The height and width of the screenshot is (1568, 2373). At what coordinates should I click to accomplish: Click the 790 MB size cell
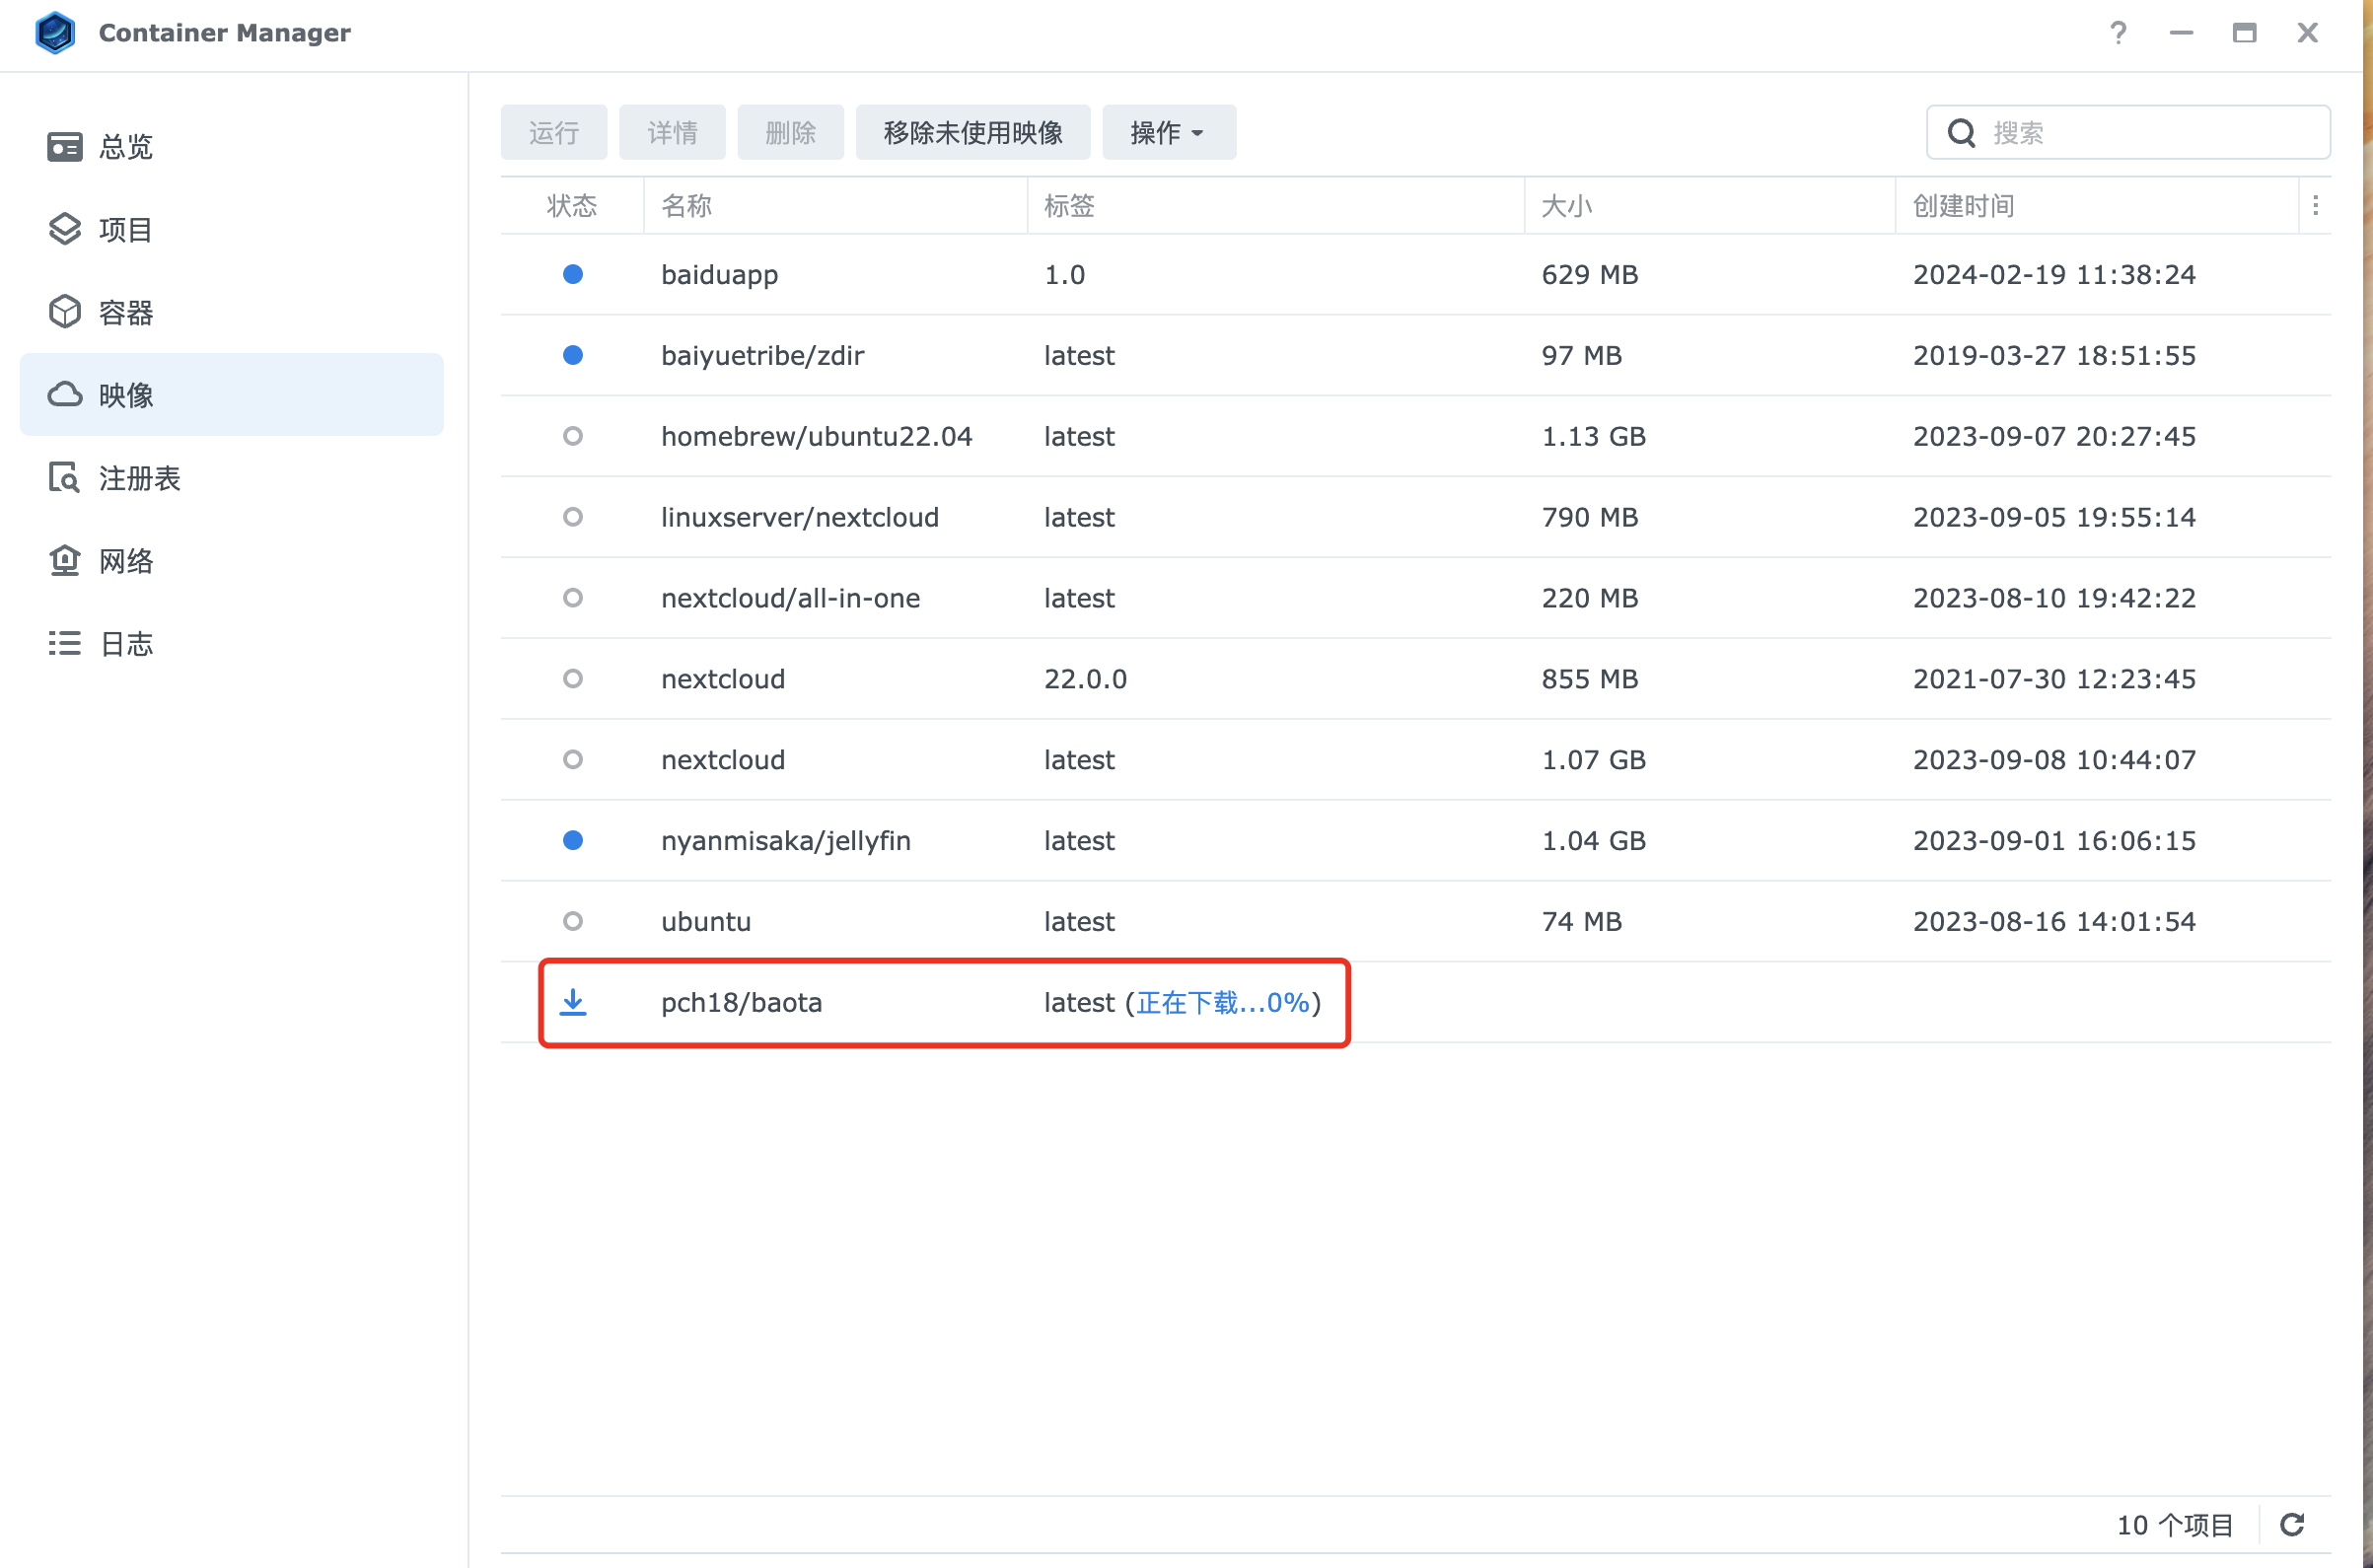(1590, 518)
